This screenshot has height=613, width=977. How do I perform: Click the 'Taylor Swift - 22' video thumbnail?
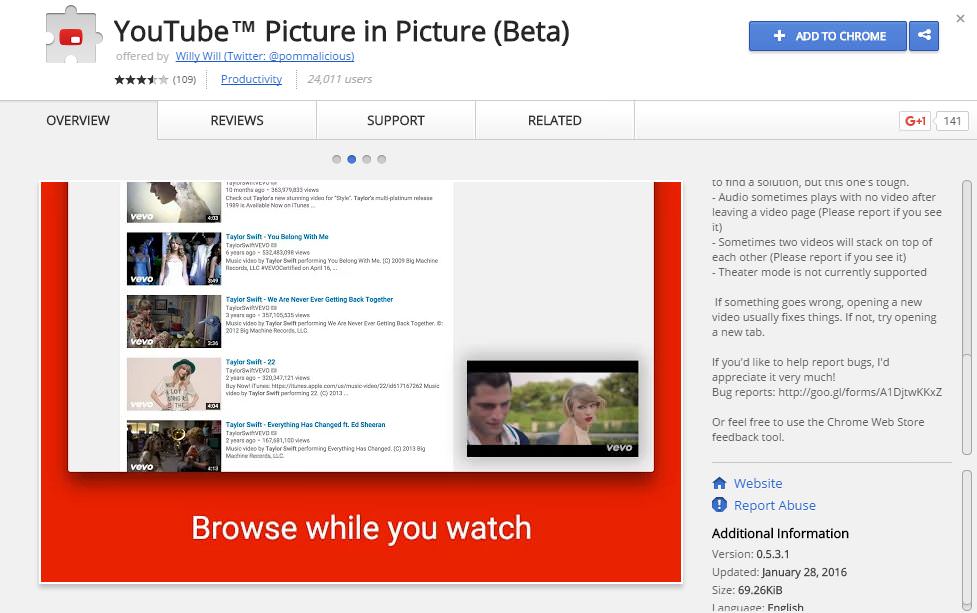click(174, 384)
